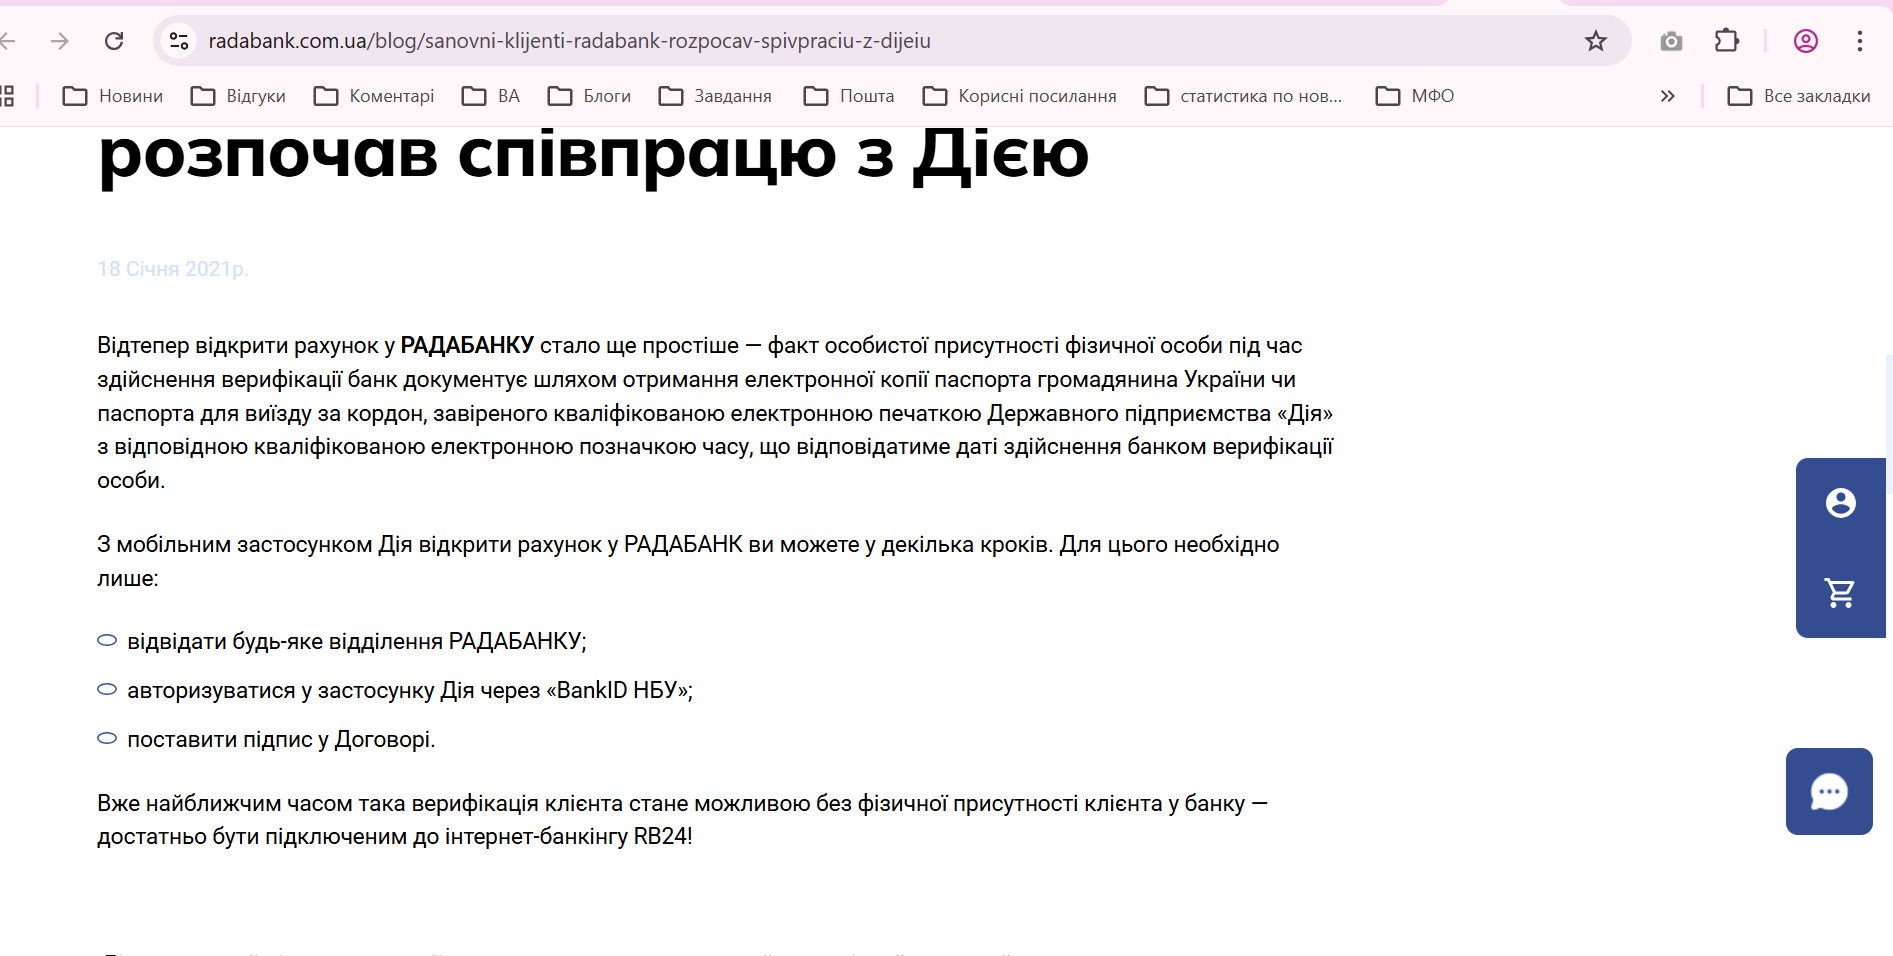Open the Корисні посилання bookmarks folder

[1020, 96]
